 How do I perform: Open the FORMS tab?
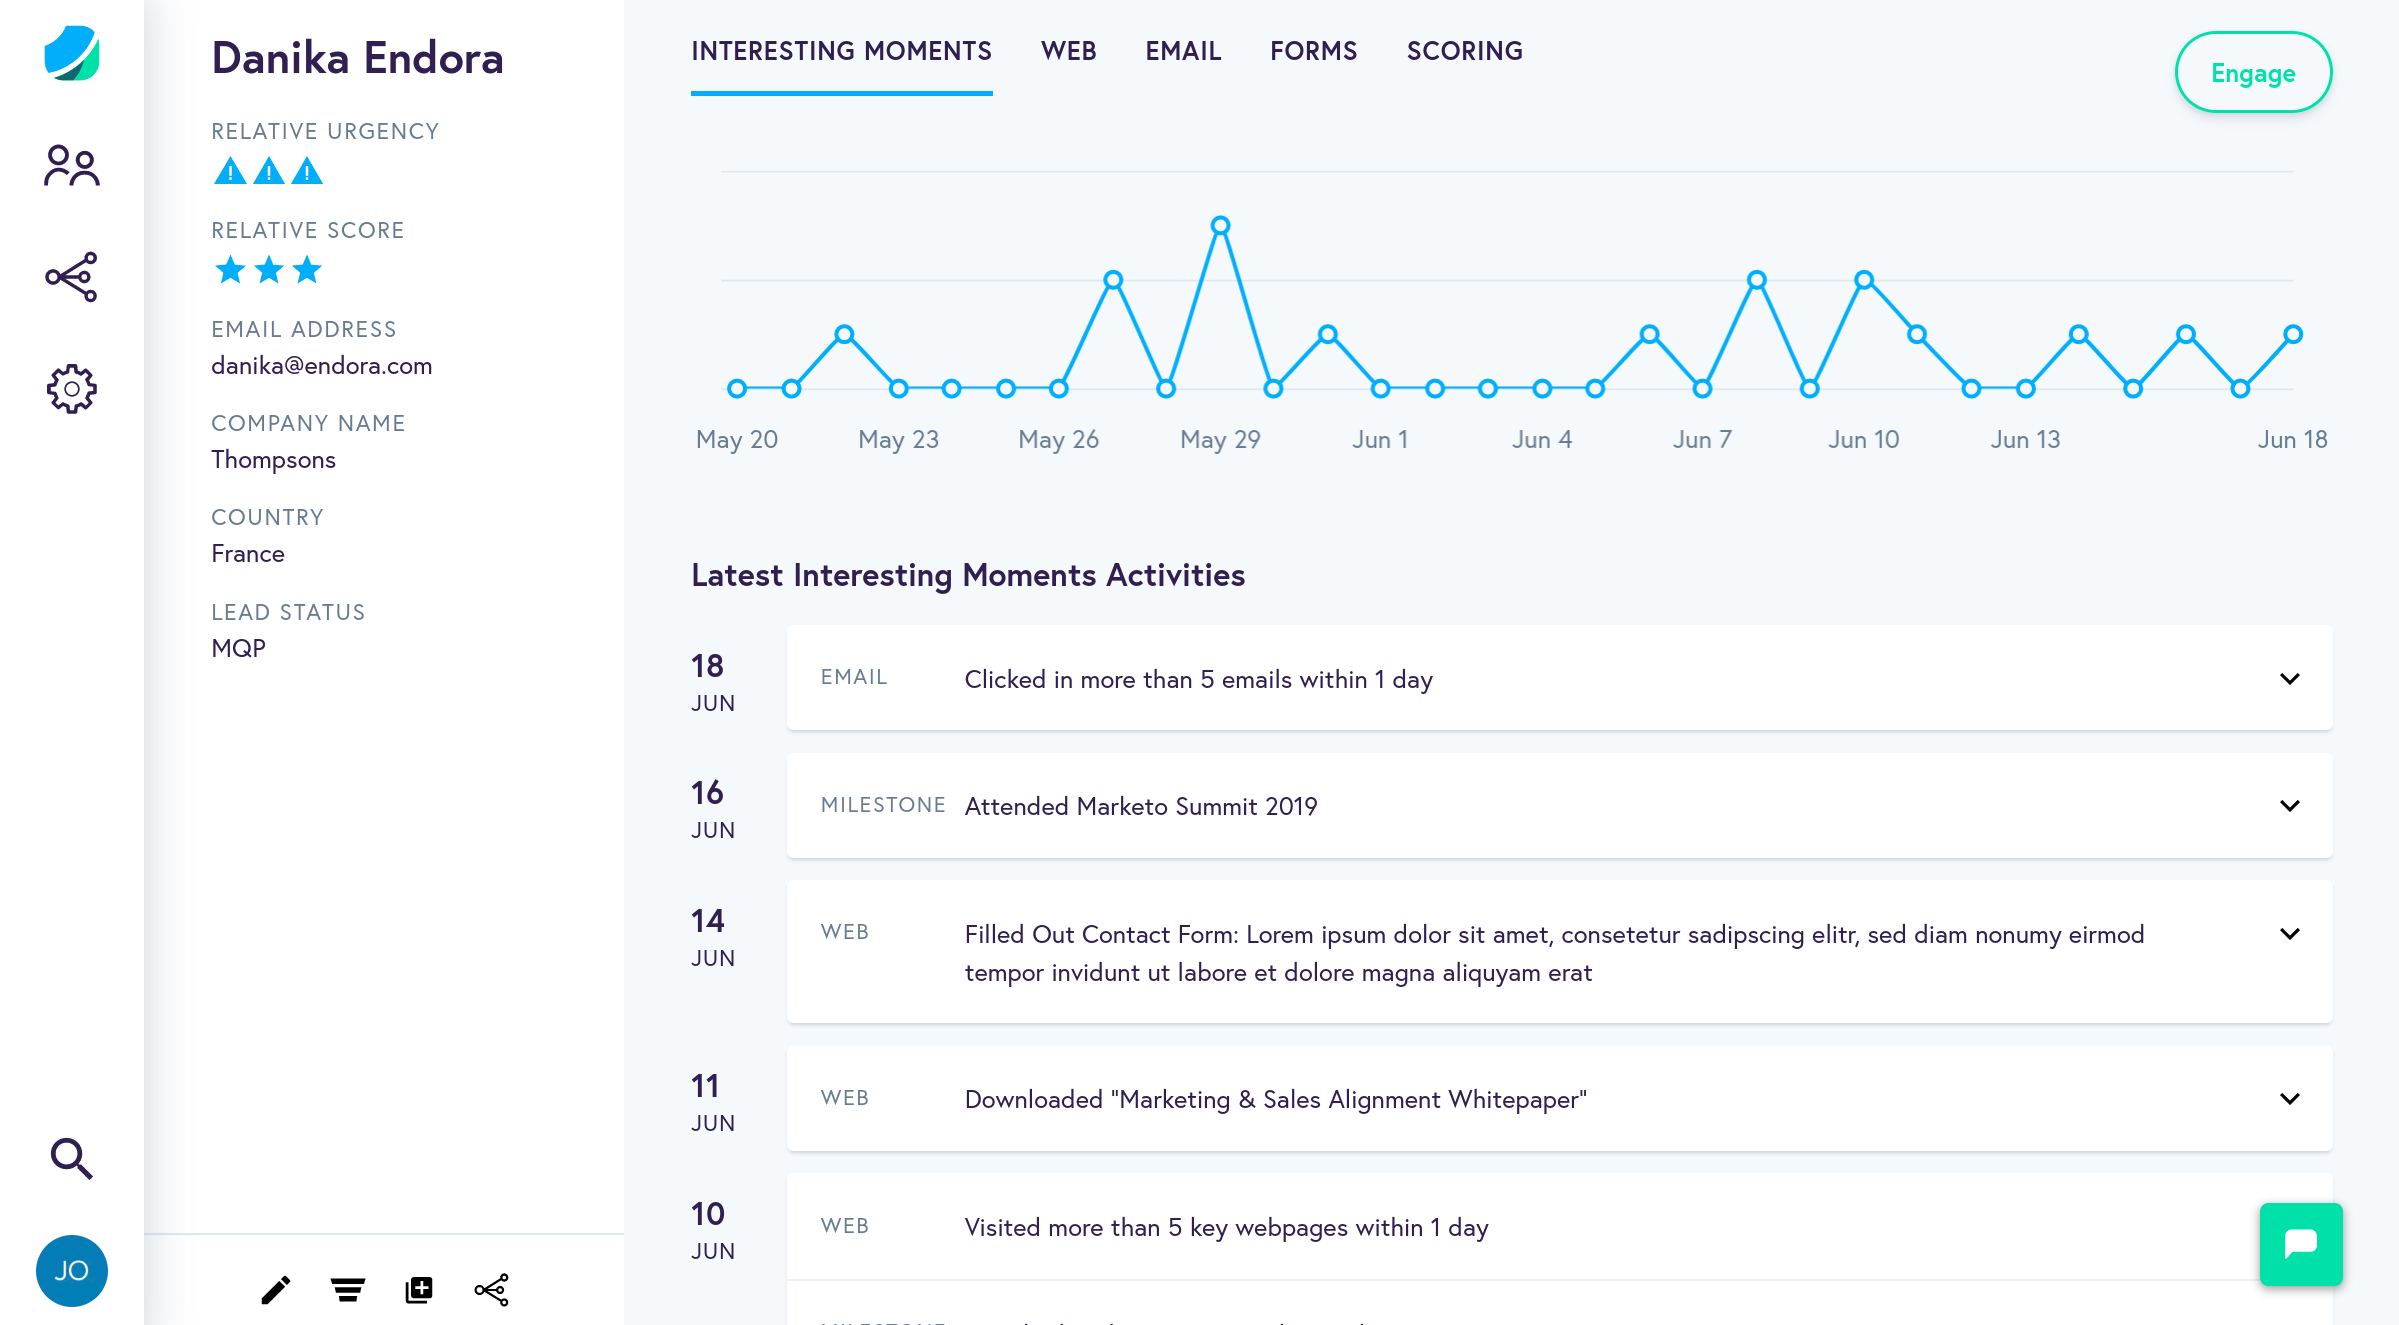pyautogui.click(x=1313, y=51)
